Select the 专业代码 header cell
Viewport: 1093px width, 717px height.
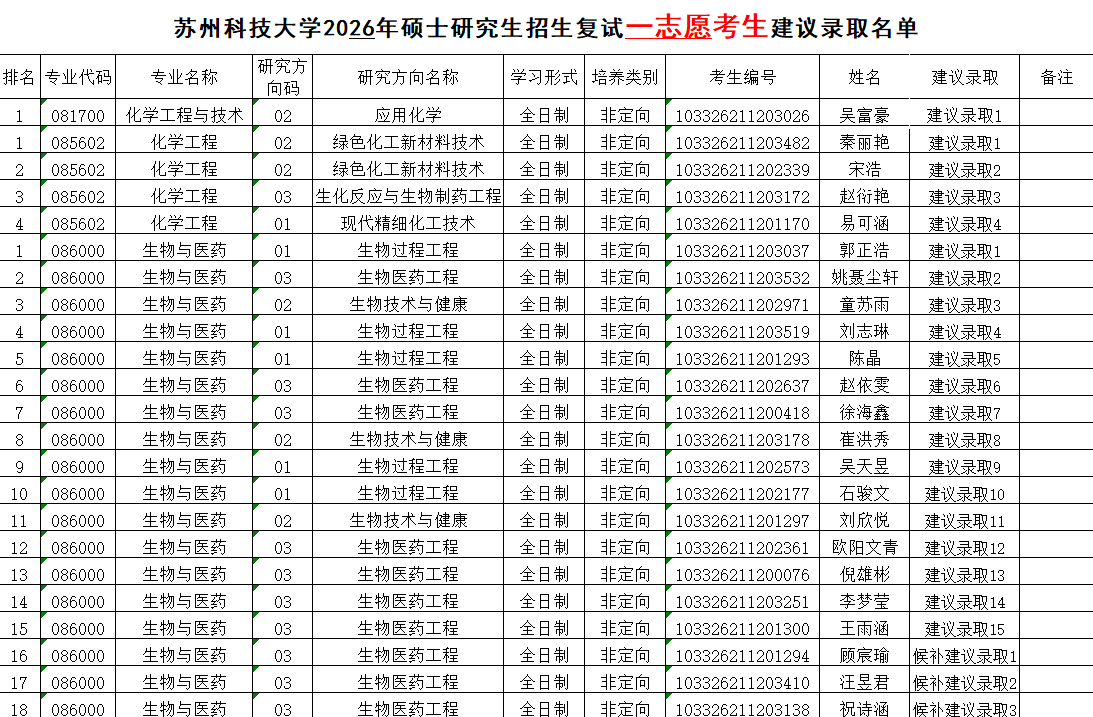(x=78, y=77)
